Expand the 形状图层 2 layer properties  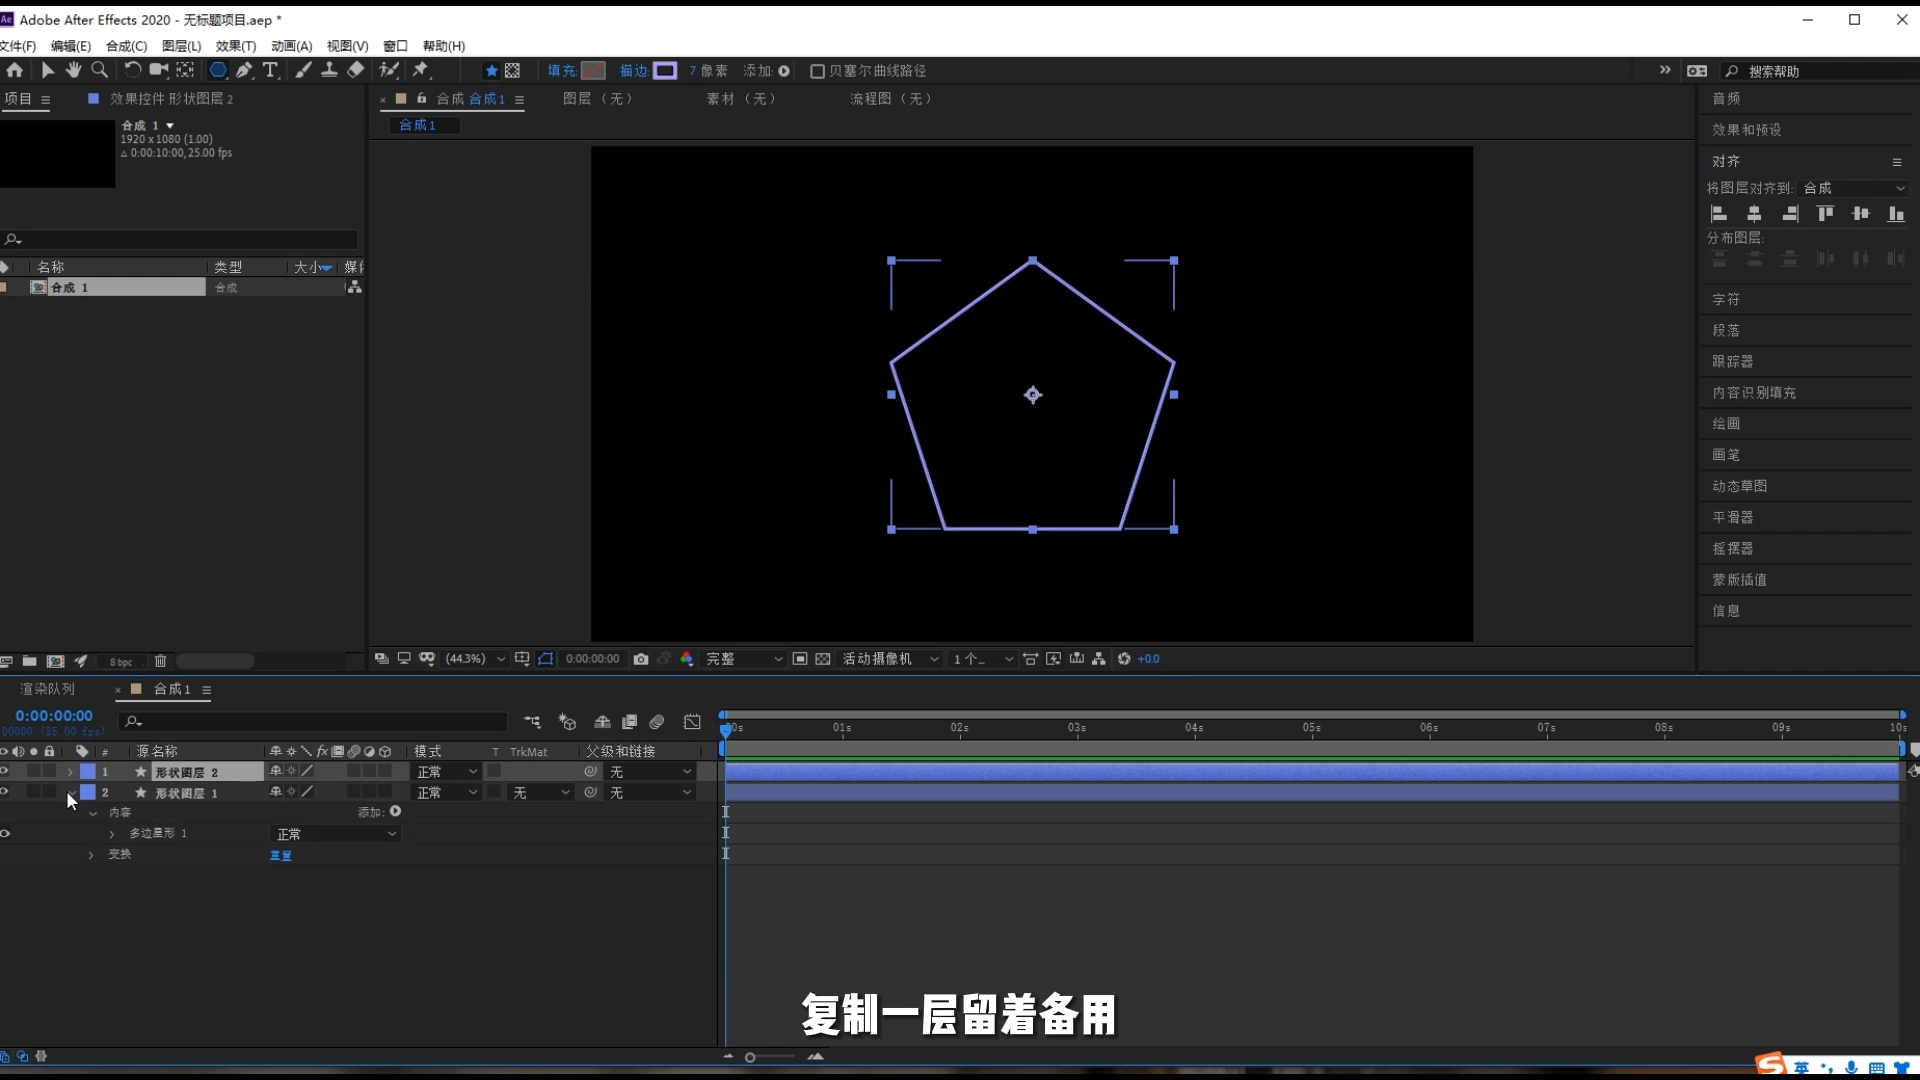pos(70,772)
